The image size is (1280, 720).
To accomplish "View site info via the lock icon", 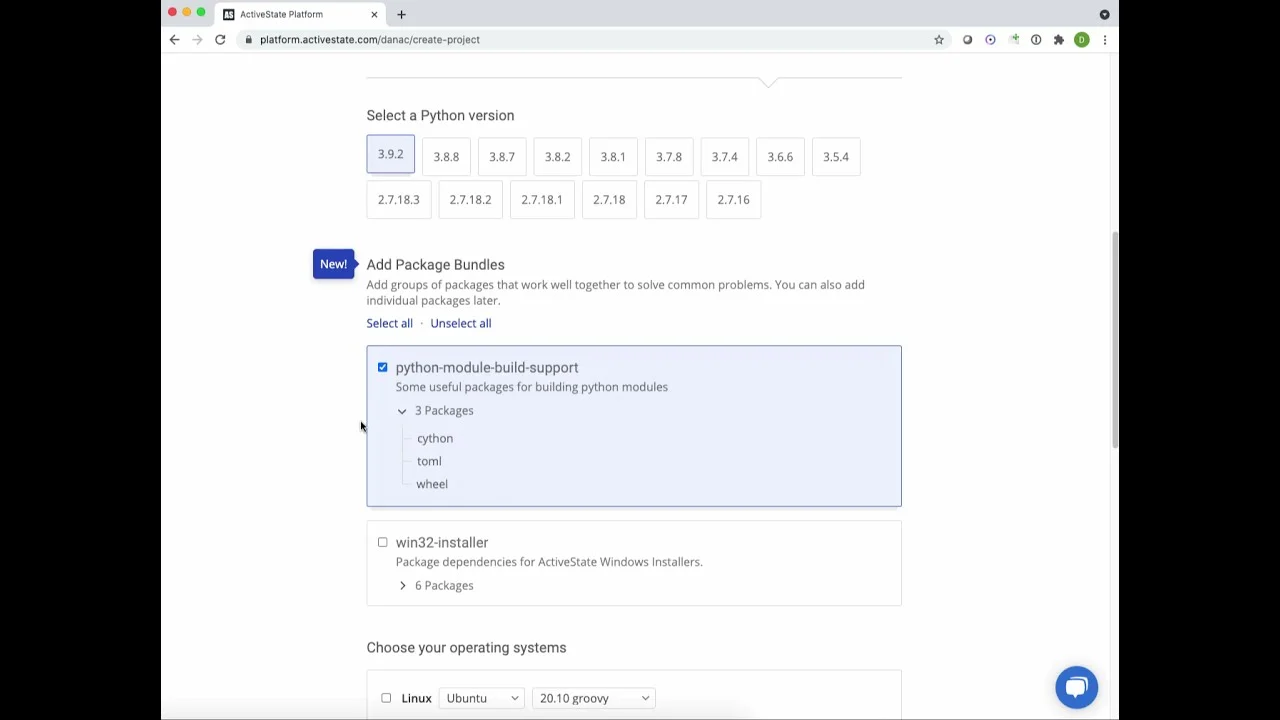I will (248, 39).
